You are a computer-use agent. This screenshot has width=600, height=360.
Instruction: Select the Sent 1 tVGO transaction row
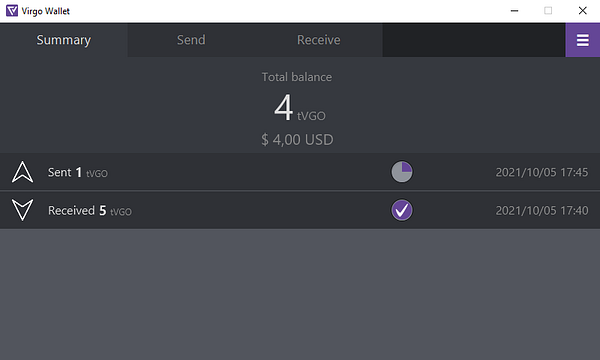tap(300, 172)
